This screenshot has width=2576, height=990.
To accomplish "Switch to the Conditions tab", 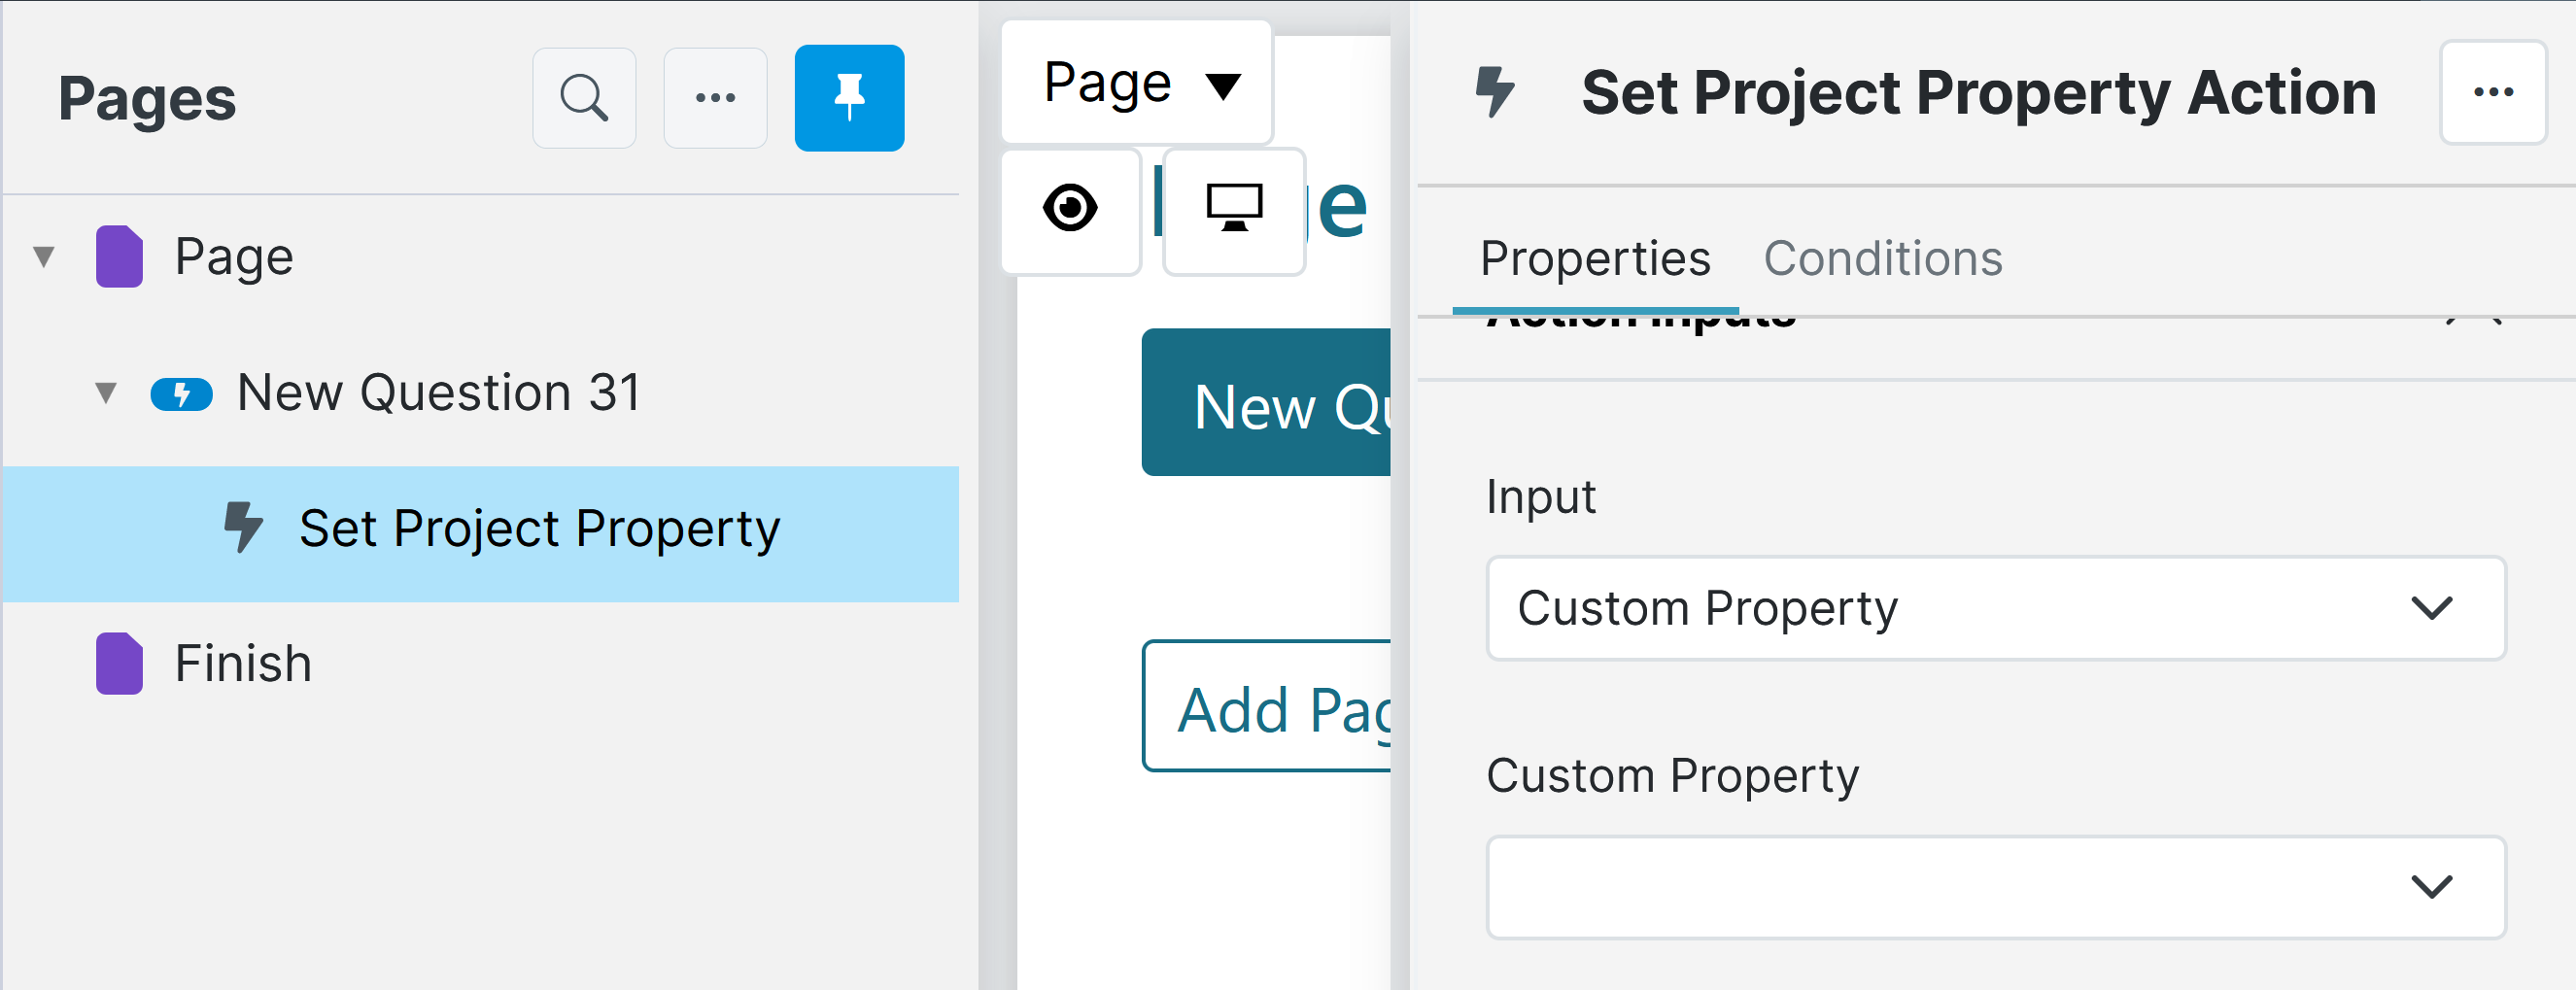I will click(x=1882, y=259).
